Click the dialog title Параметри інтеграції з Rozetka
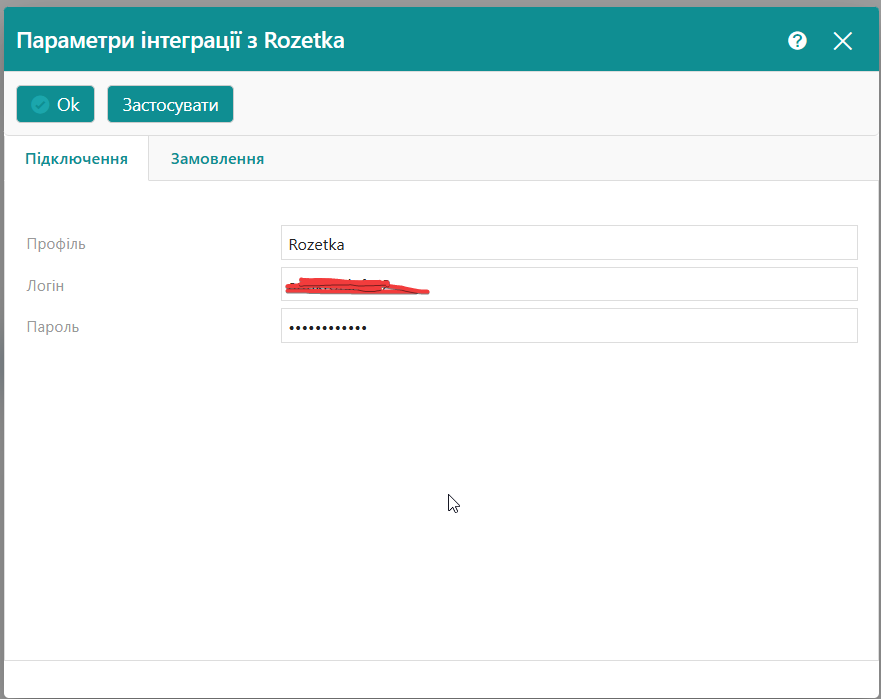Viewport: 881px width, 699px height. (180, 40)
